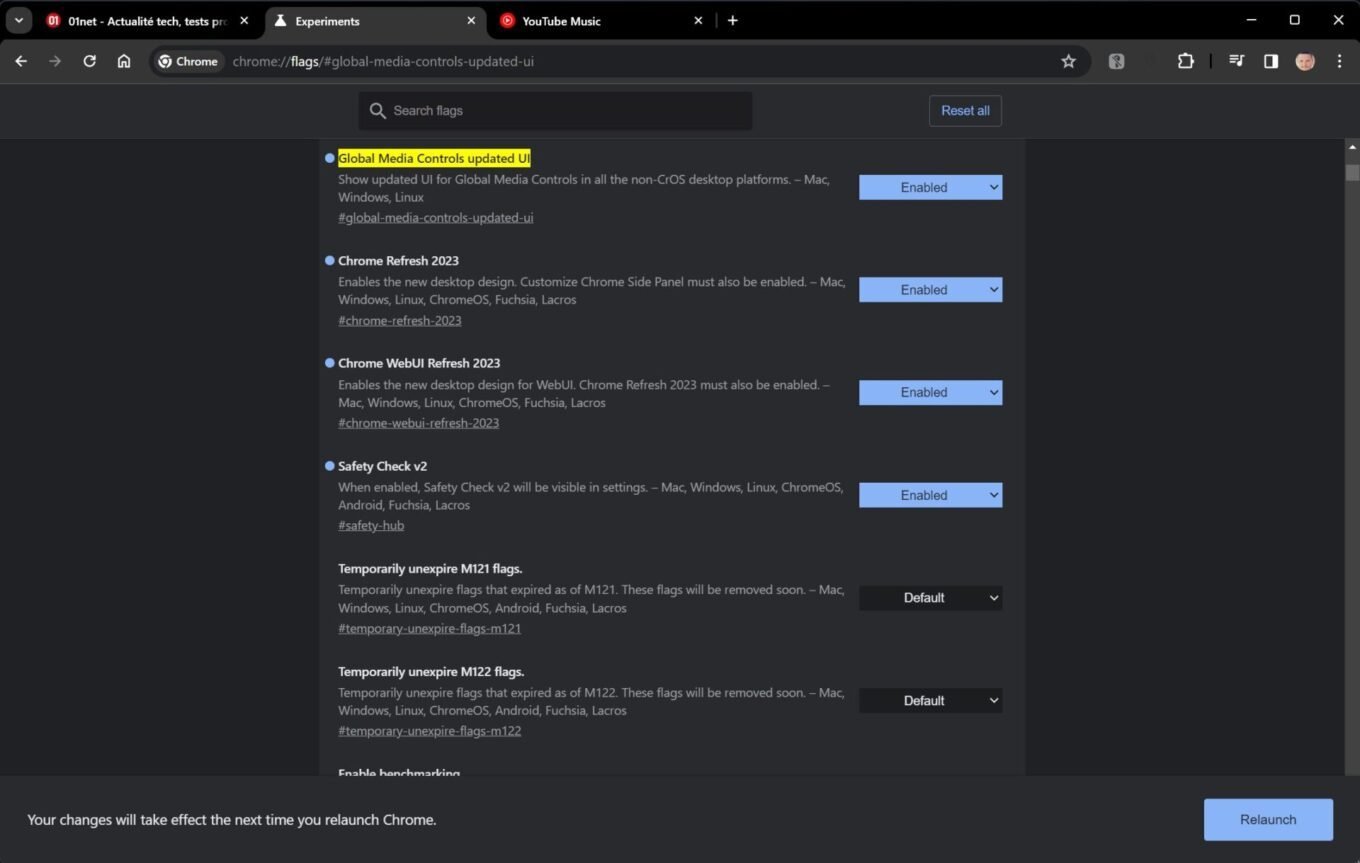Click the Reset all button
The width and height of the screenshot is (1360, 863).
pos(965,111)
